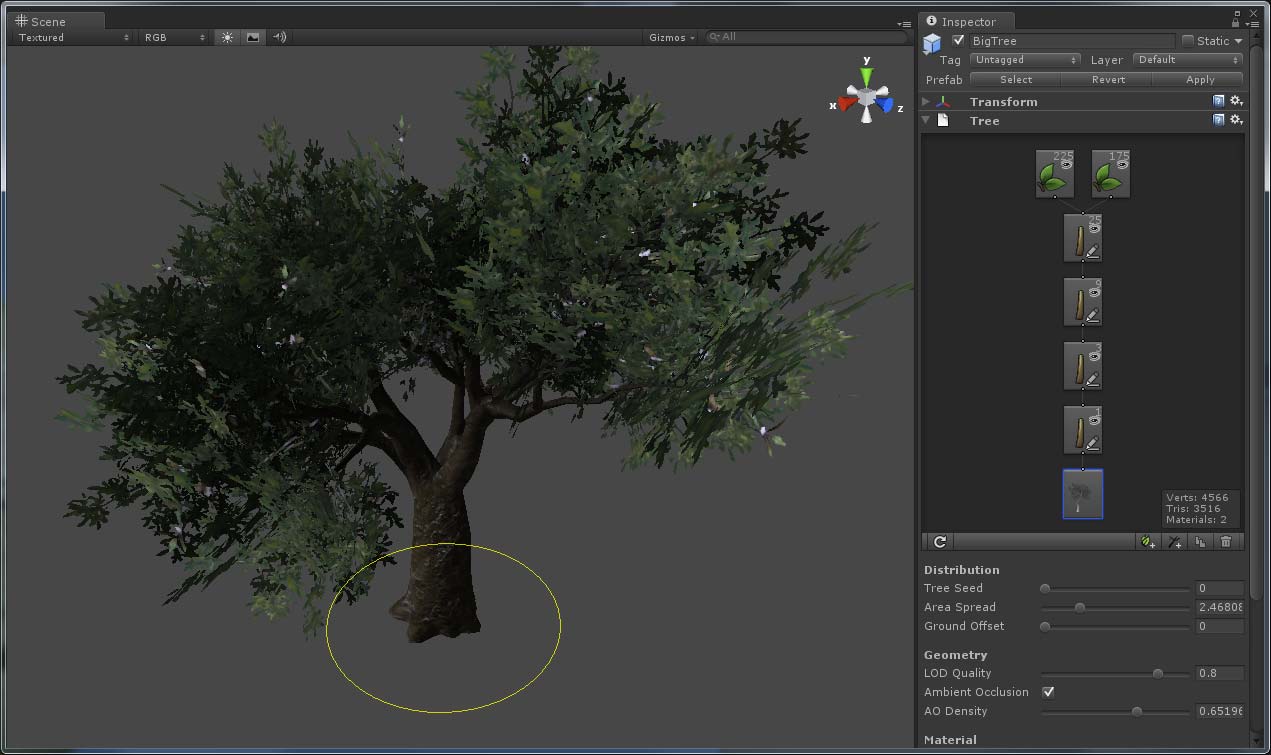Image resolution: width=1271 pixels, height=755 pixels.
Task: Select the tree root node thumbnail
Action: click(x=1082, y=494)
